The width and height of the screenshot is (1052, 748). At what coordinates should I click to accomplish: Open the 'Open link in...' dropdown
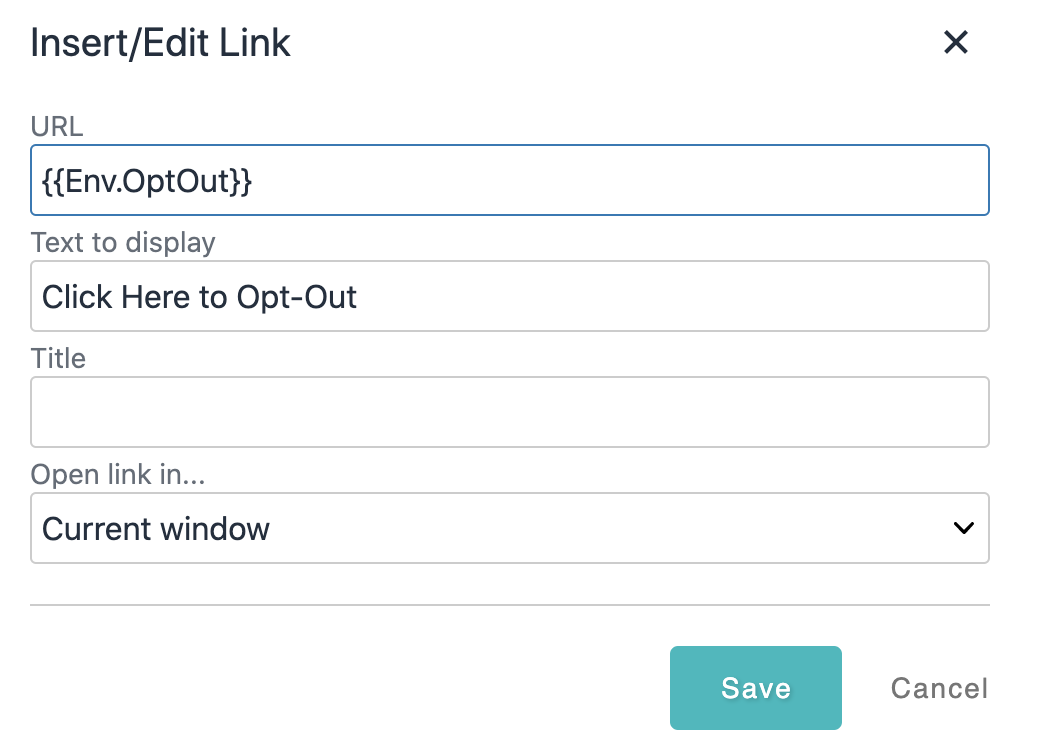pyautogui.click(x=509, y=528)
